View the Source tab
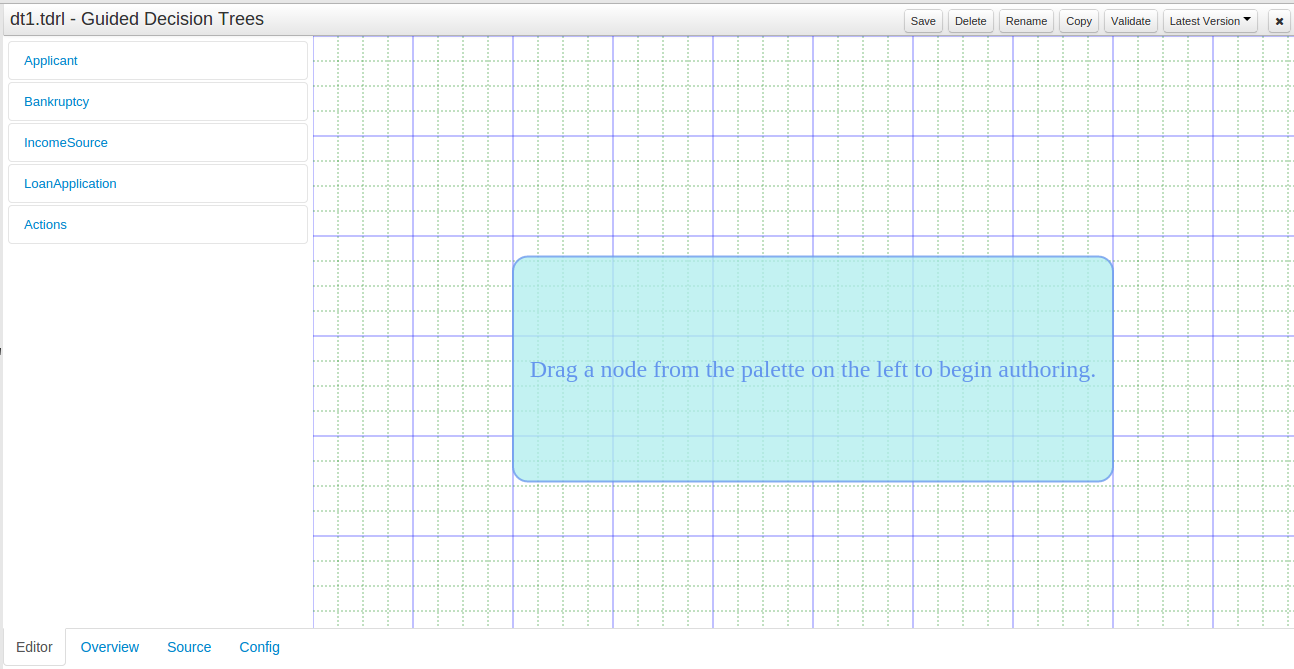This screenshot has width=1294, height=669. coord(189,647)
